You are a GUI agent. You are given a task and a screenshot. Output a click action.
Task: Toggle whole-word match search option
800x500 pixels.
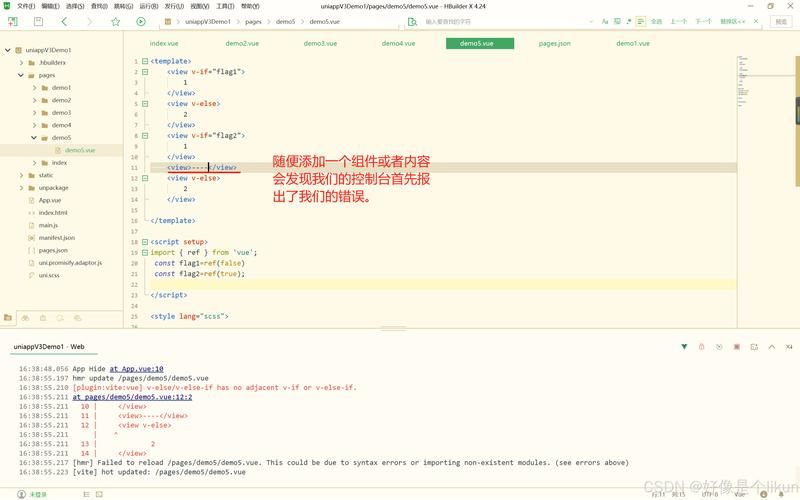617,21
